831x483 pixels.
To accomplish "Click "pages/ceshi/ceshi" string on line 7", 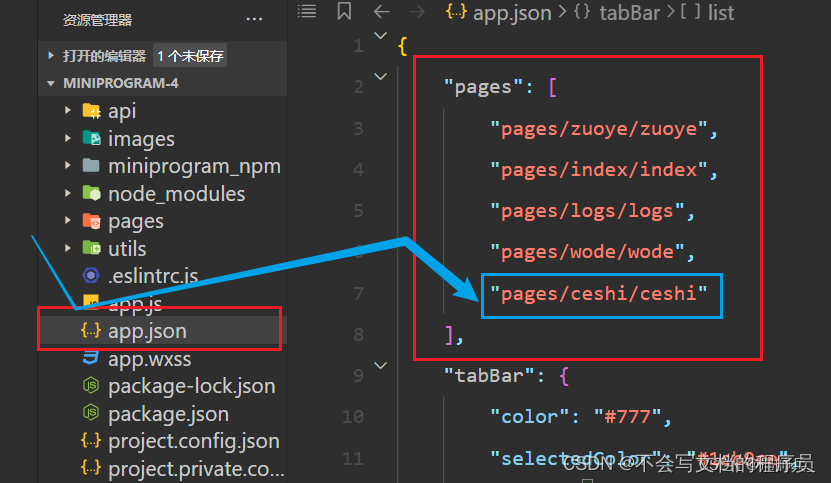I will coord(599,293).
